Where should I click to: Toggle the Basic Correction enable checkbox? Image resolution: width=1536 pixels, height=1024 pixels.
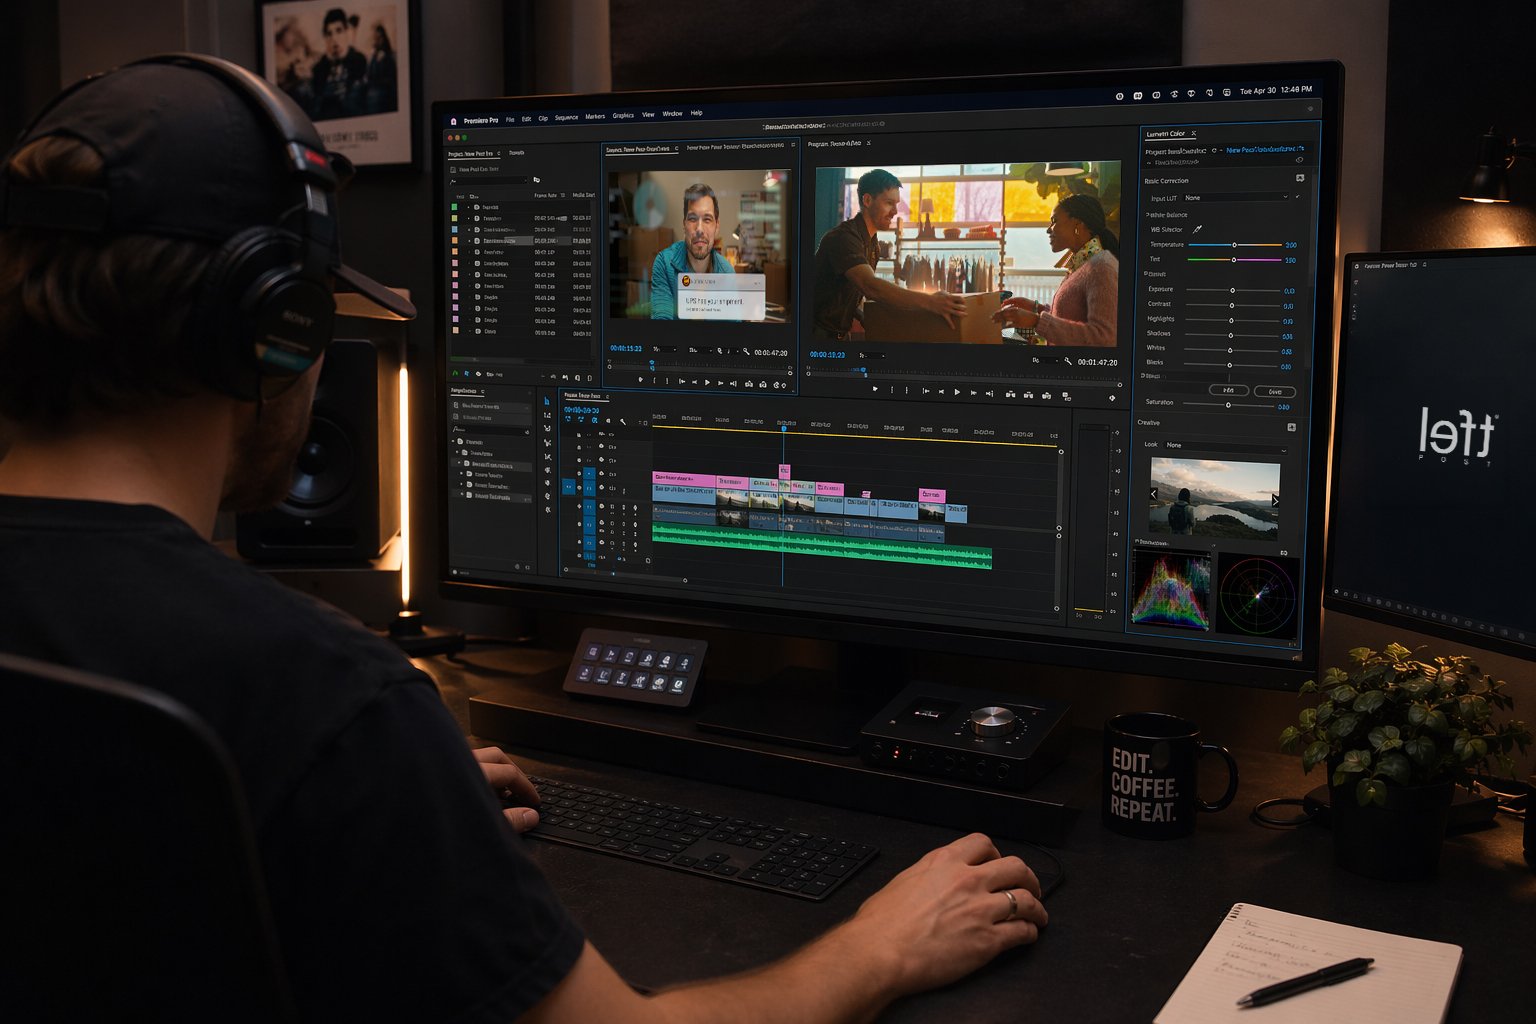click(1300, 178)
